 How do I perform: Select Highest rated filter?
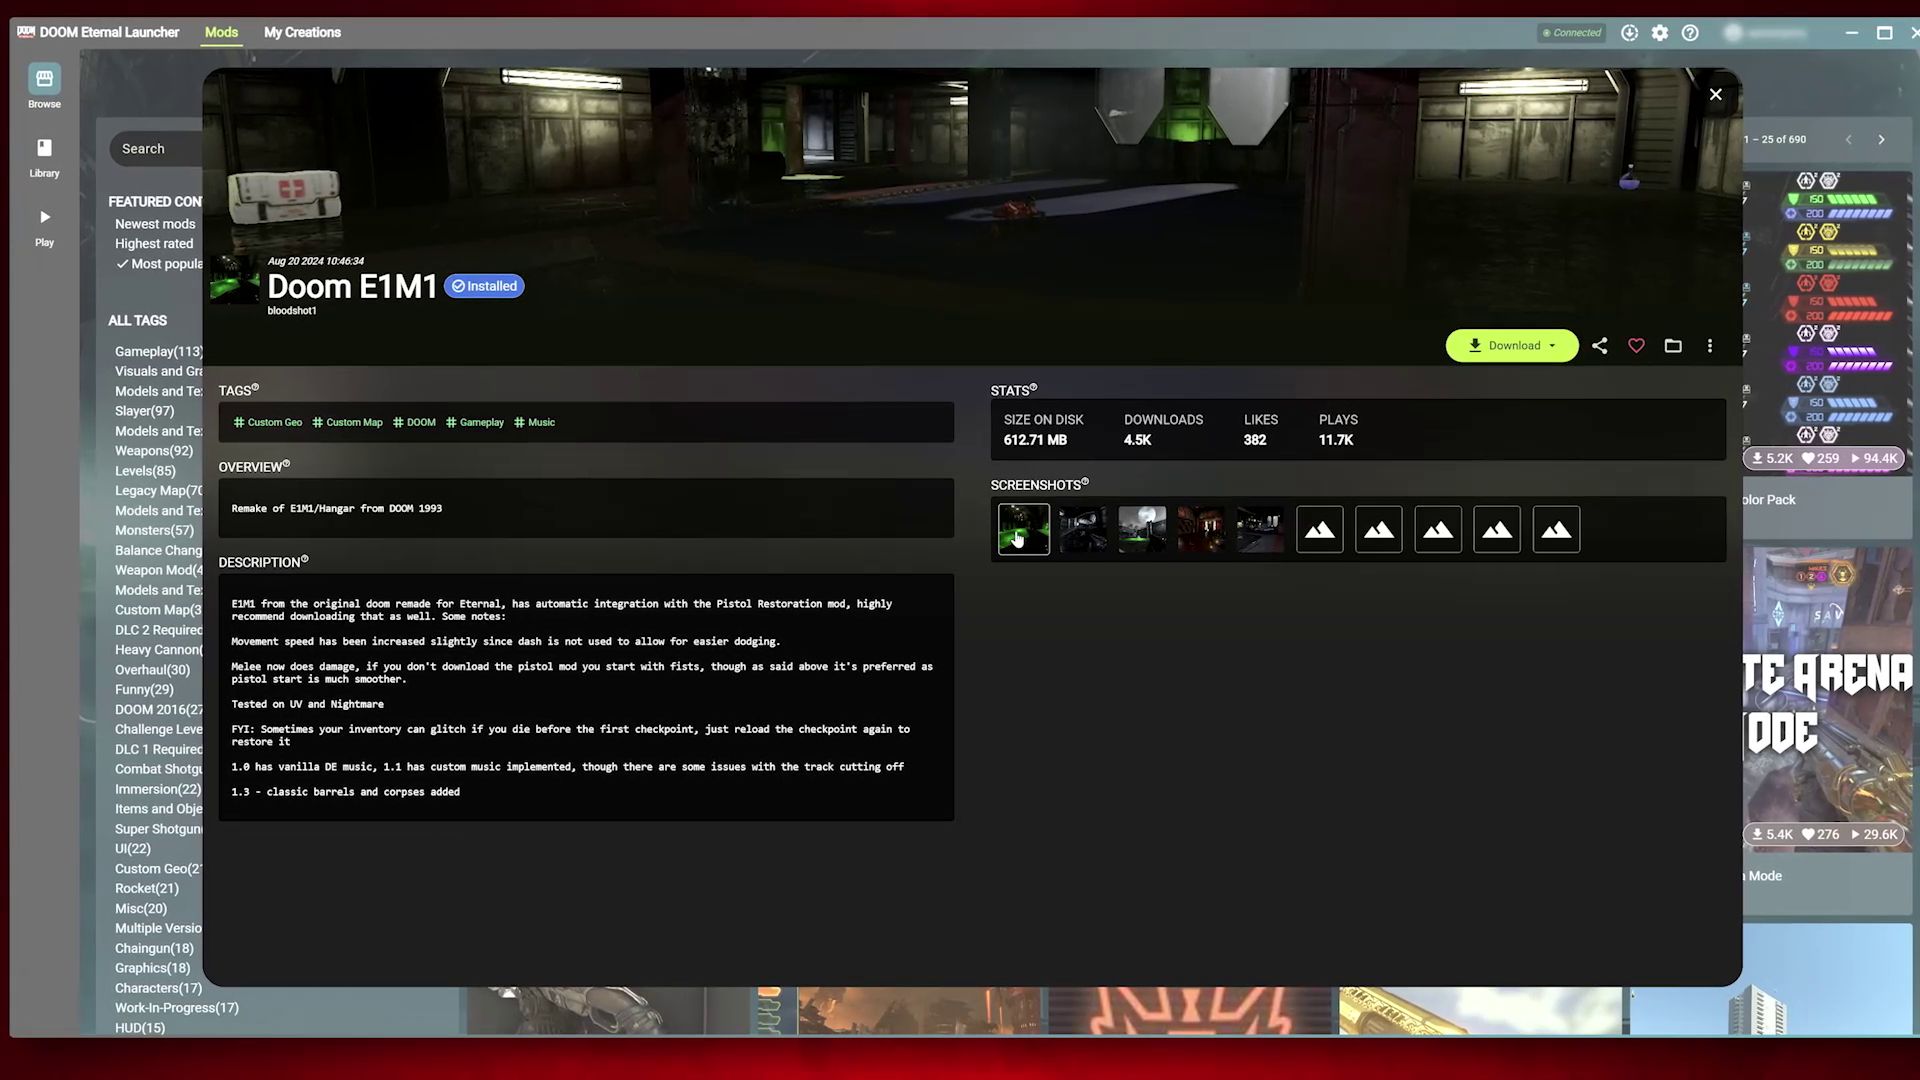[x=154, y=244]
